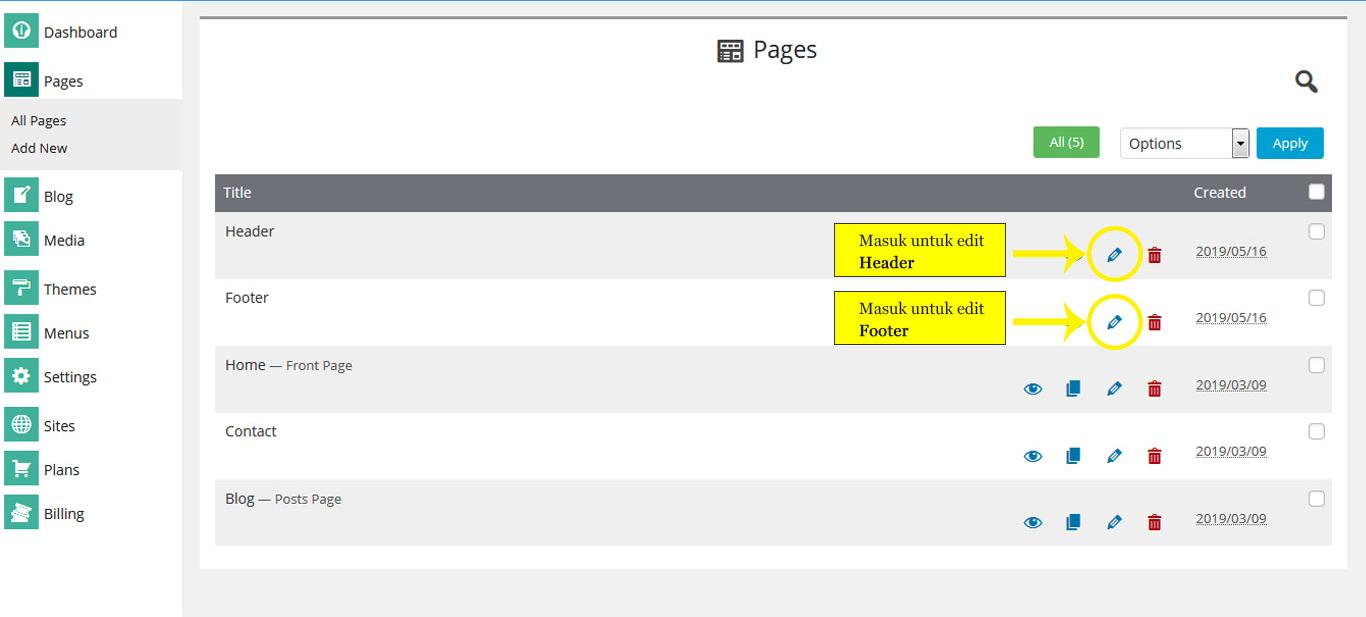Edit the Home page with pencil icon
This screenshot has height=617, width=1366.
(x=1114, y=389)
